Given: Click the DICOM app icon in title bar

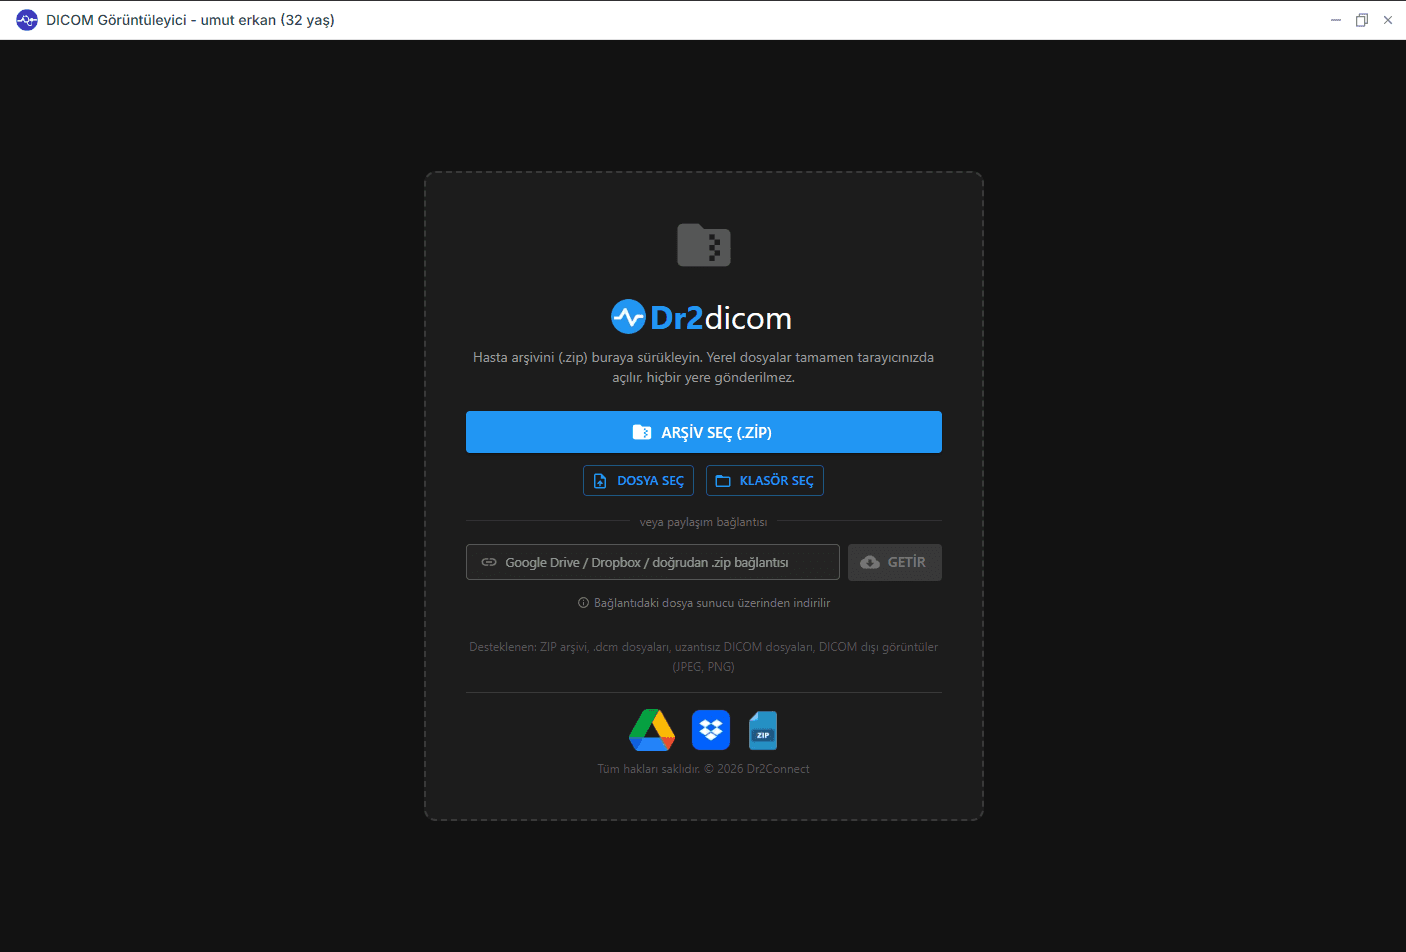Looking at the screenshot, I should (27, 20).
